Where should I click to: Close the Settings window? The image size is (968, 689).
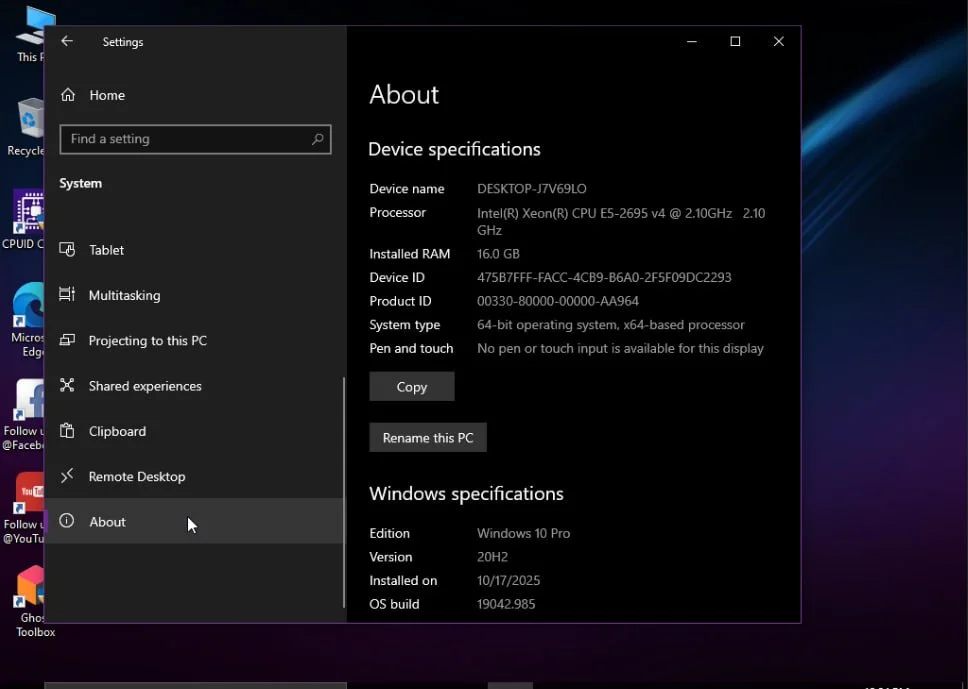[x=778, y=41]
